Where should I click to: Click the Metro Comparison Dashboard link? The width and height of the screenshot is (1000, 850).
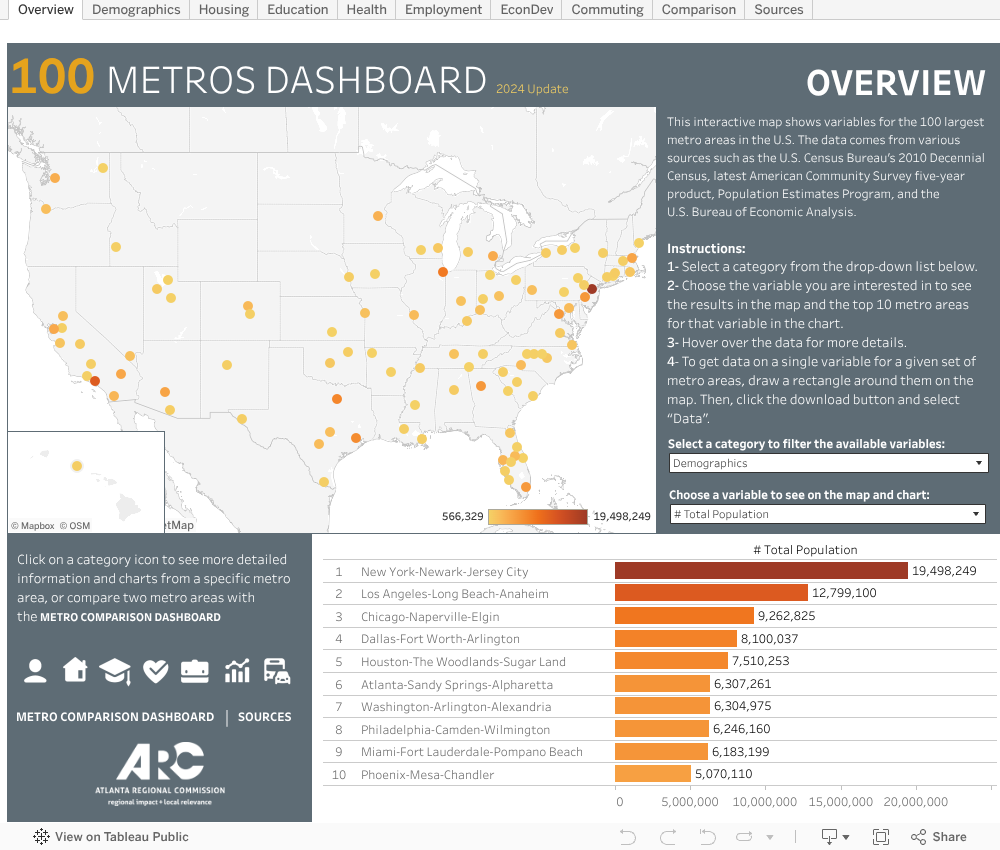pos(115,717)
